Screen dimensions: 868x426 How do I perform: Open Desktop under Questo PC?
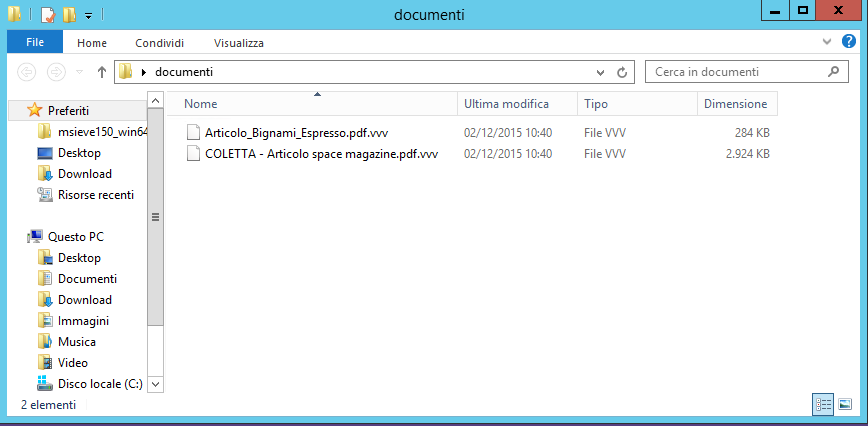pyautogui.click(x=79, y=258)
